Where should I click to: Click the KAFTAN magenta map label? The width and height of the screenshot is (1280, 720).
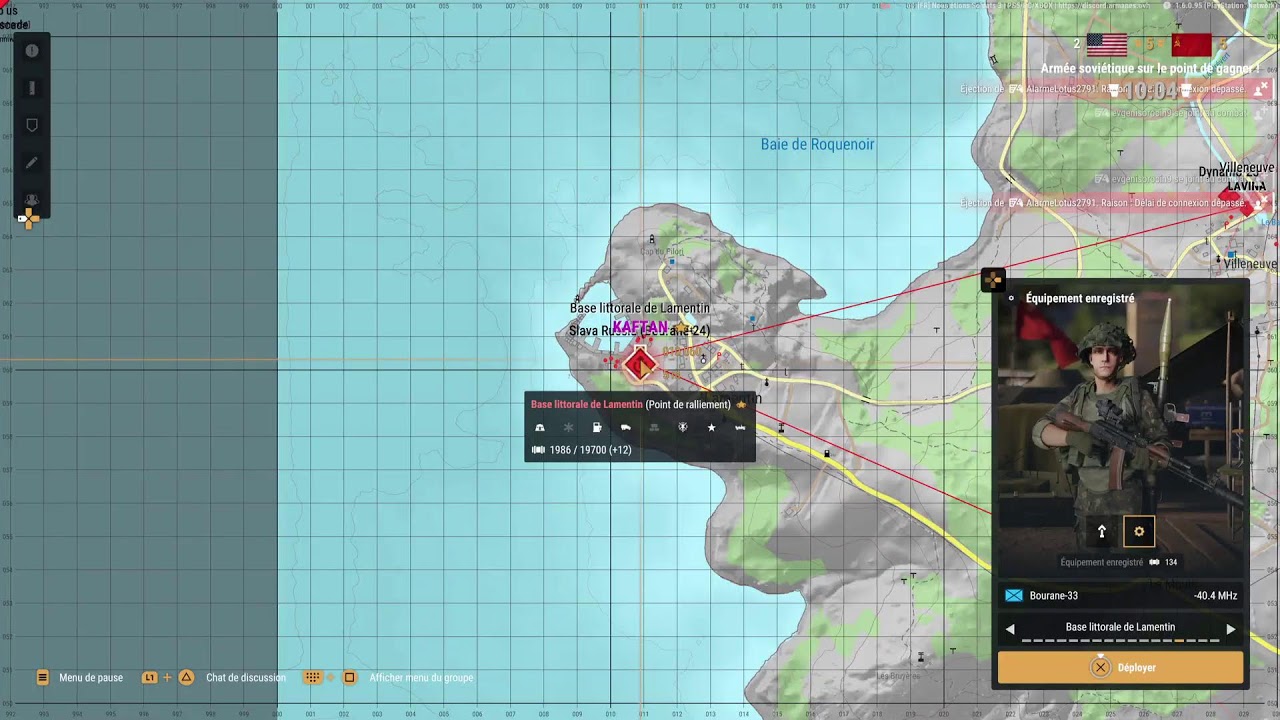pos(640,327)
